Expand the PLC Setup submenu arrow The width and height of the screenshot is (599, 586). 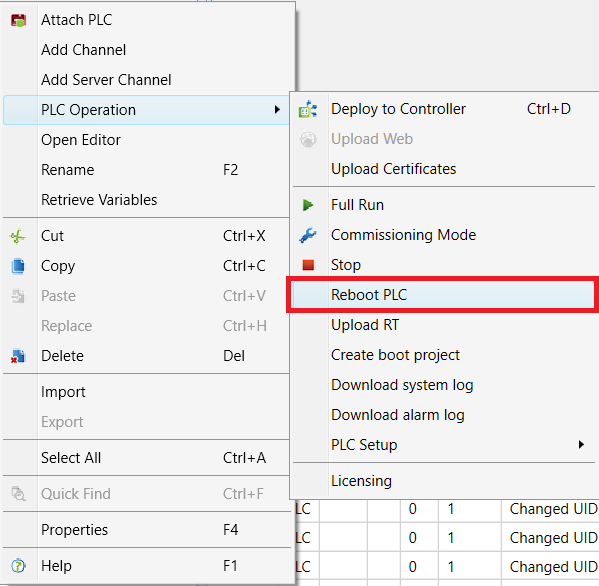581,445
